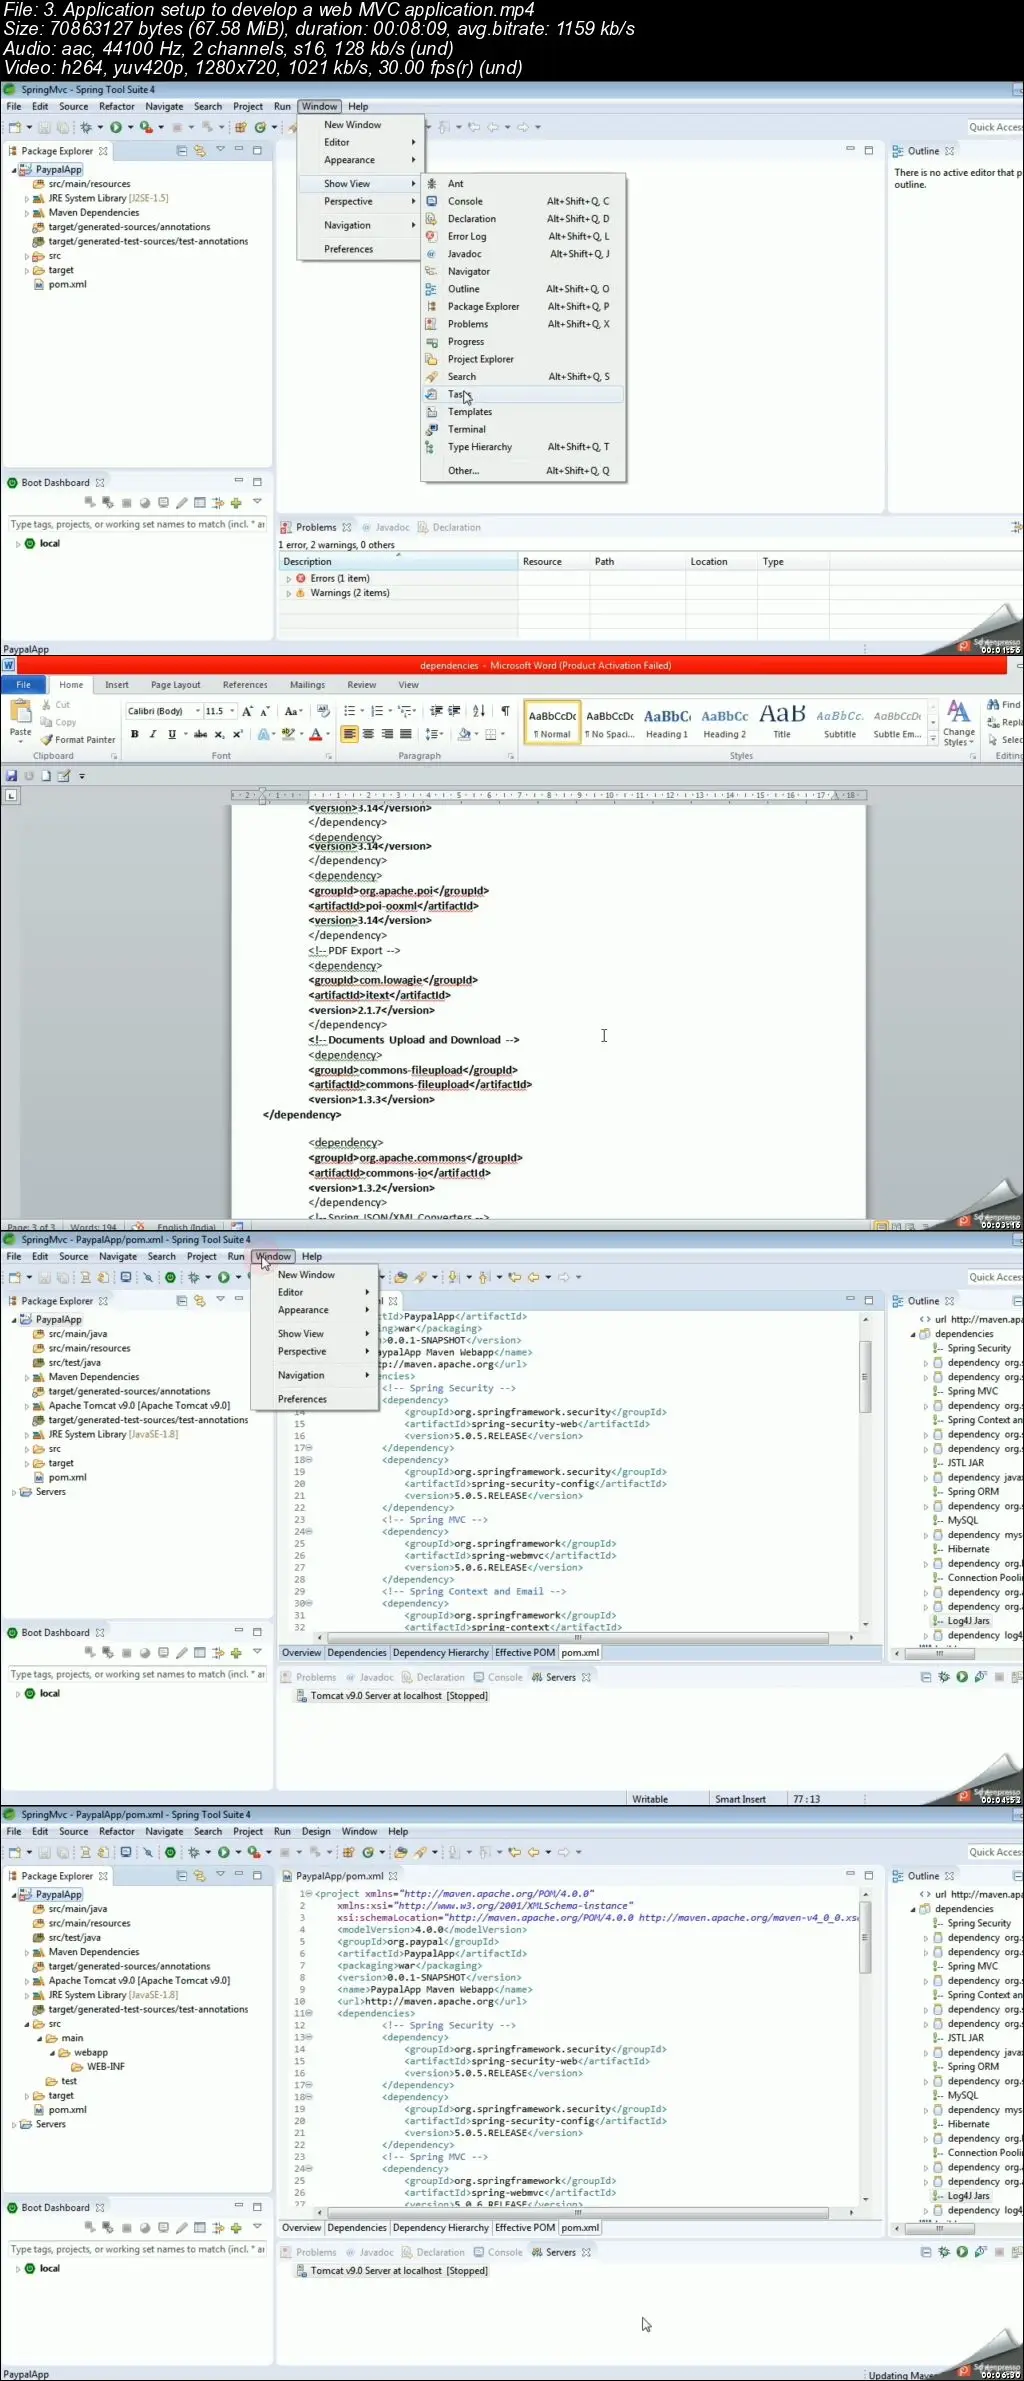Toggle Subscript in Word Font group
Image resolution: width=1024 pixels, height=2381 pixels.
219,734
